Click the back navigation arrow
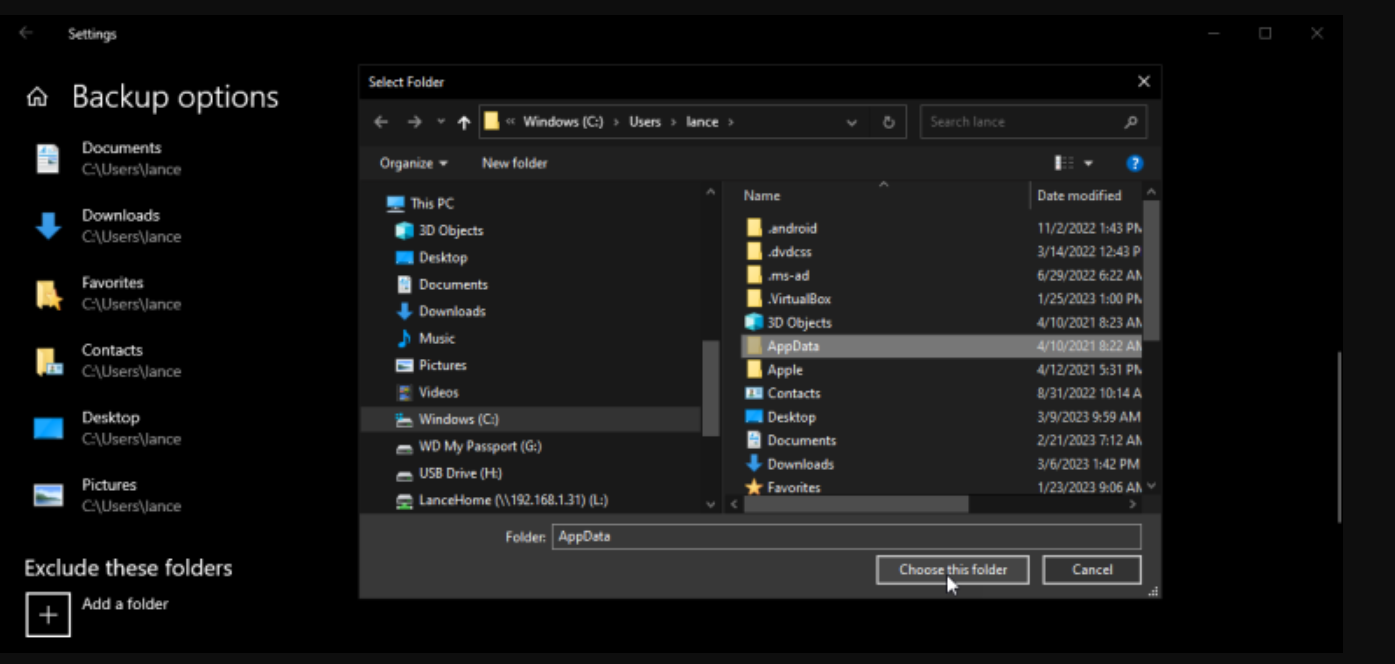1395x664 pixels. click(381, 121)
